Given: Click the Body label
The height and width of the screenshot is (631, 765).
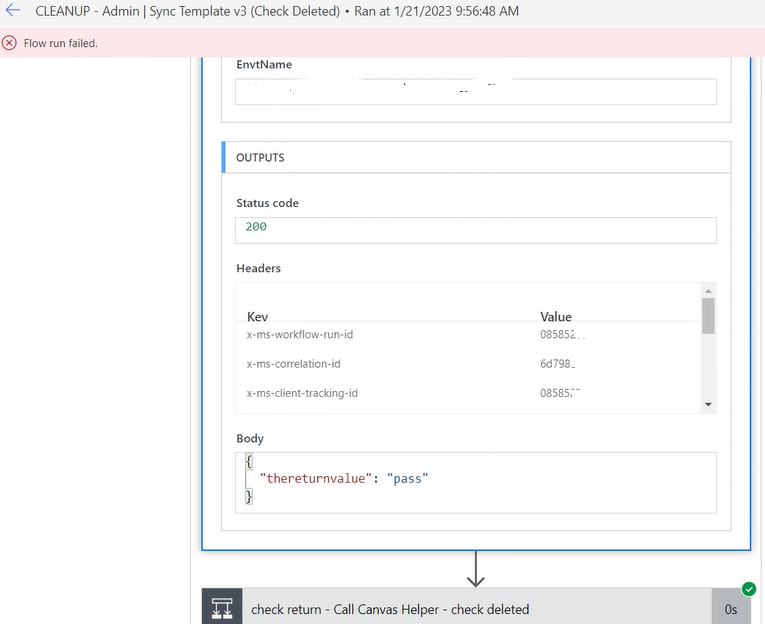Looking at the screenshot, I should pos(250,438).
